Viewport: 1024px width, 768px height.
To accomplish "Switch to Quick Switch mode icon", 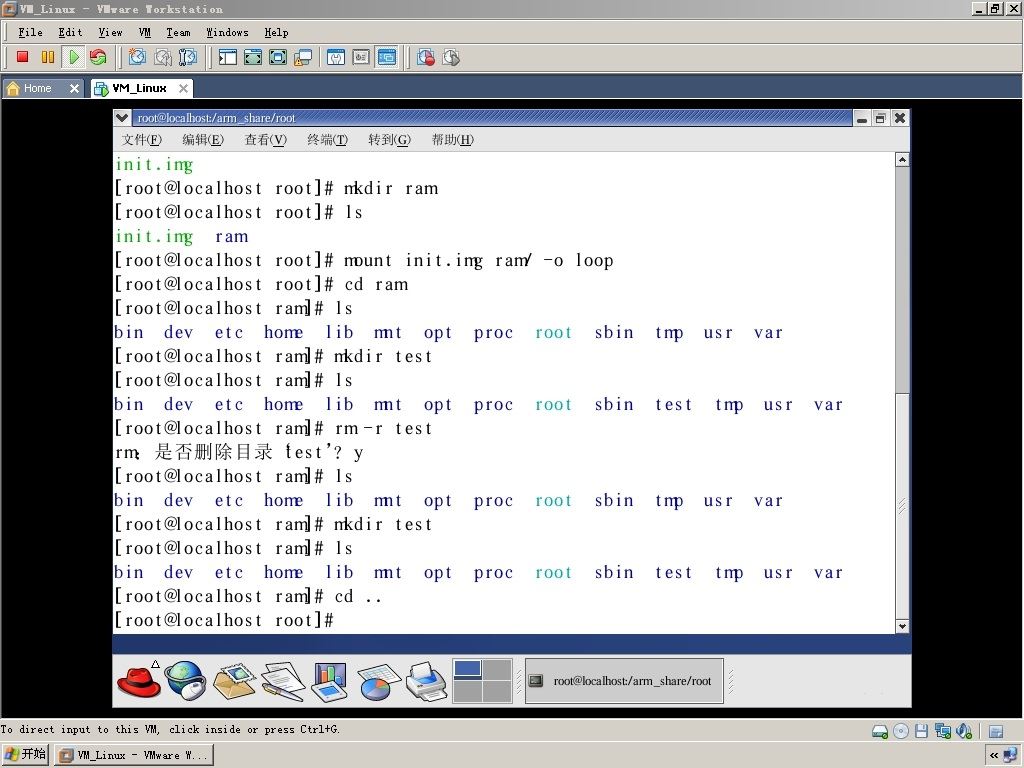I will point(253,57).
